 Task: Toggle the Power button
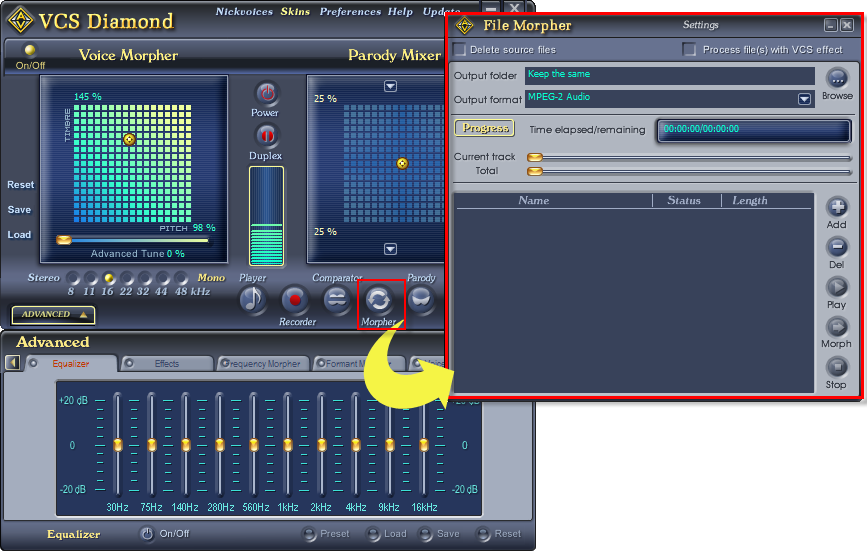tap(267, 93)
